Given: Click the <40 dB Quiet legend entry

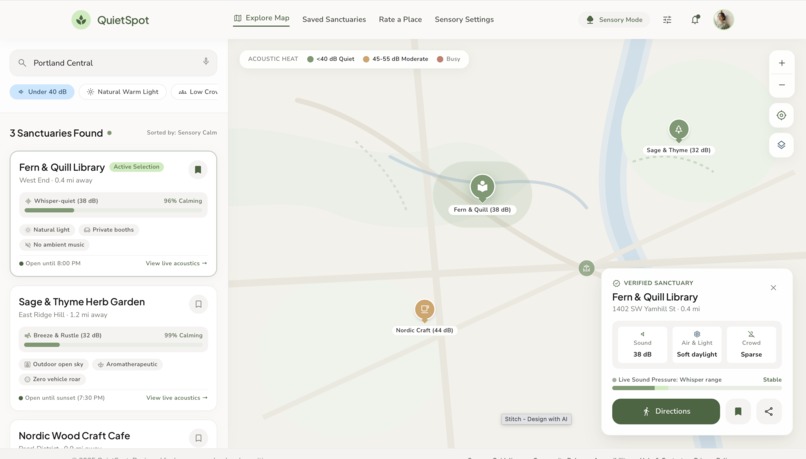Looking at the screenshot, I should click(331, 59).
